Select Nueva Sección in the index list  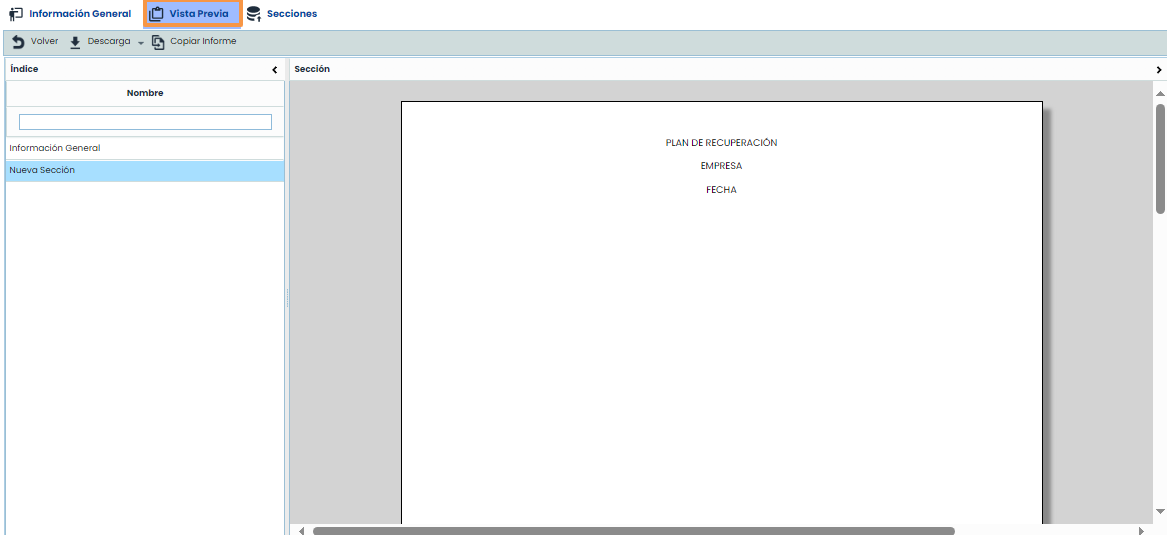[42, 171]
